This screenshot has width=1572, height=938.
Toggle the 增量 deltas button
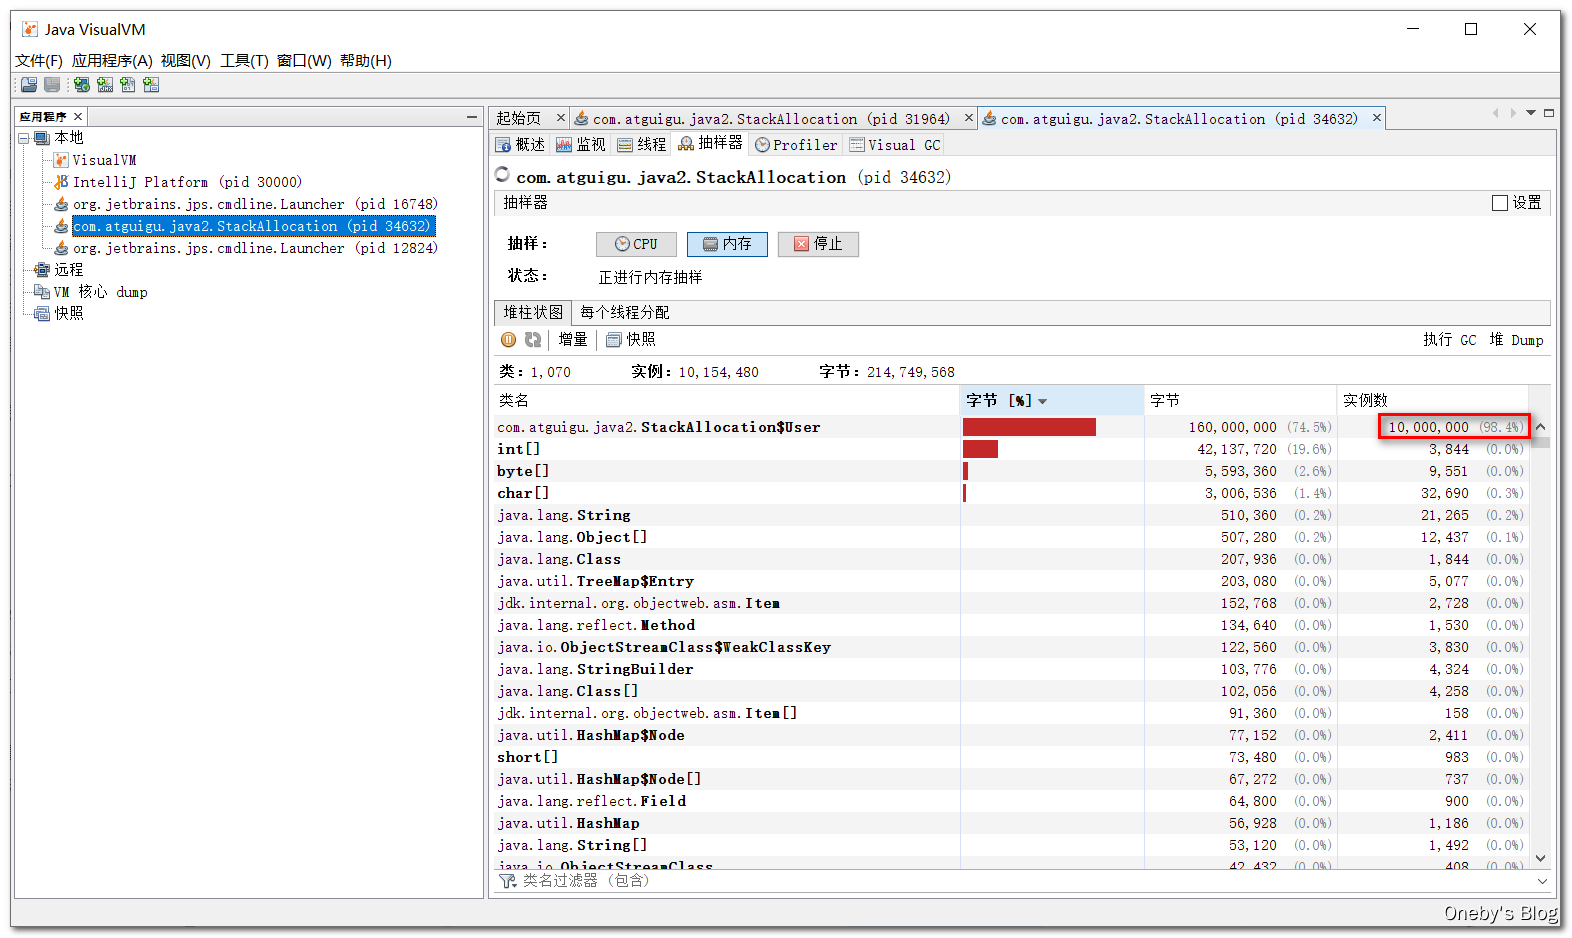click(x=573, y=340)
